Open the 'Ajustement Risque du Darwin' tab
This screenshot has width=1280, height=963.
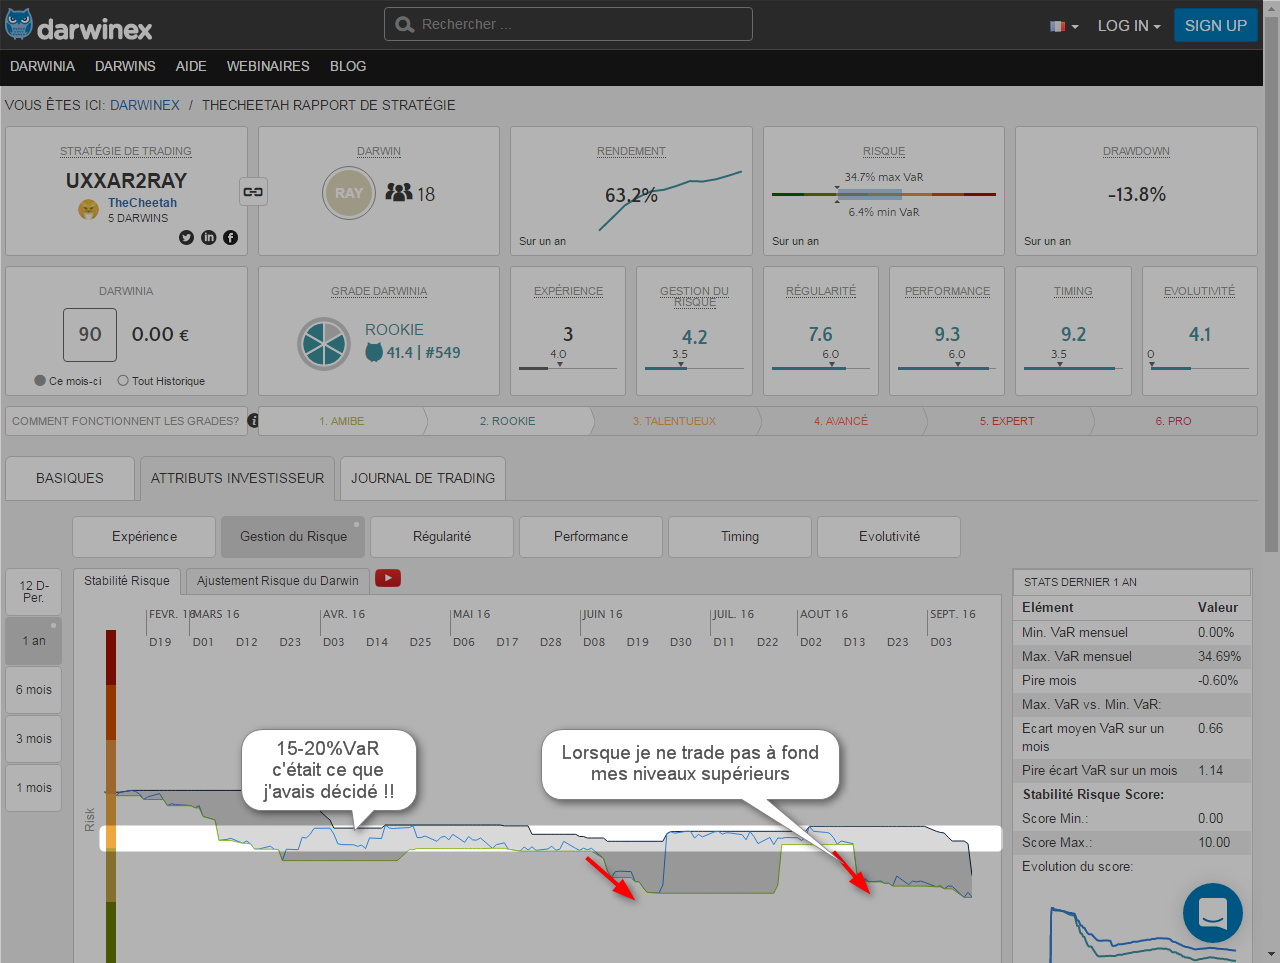tap(278, 580)
